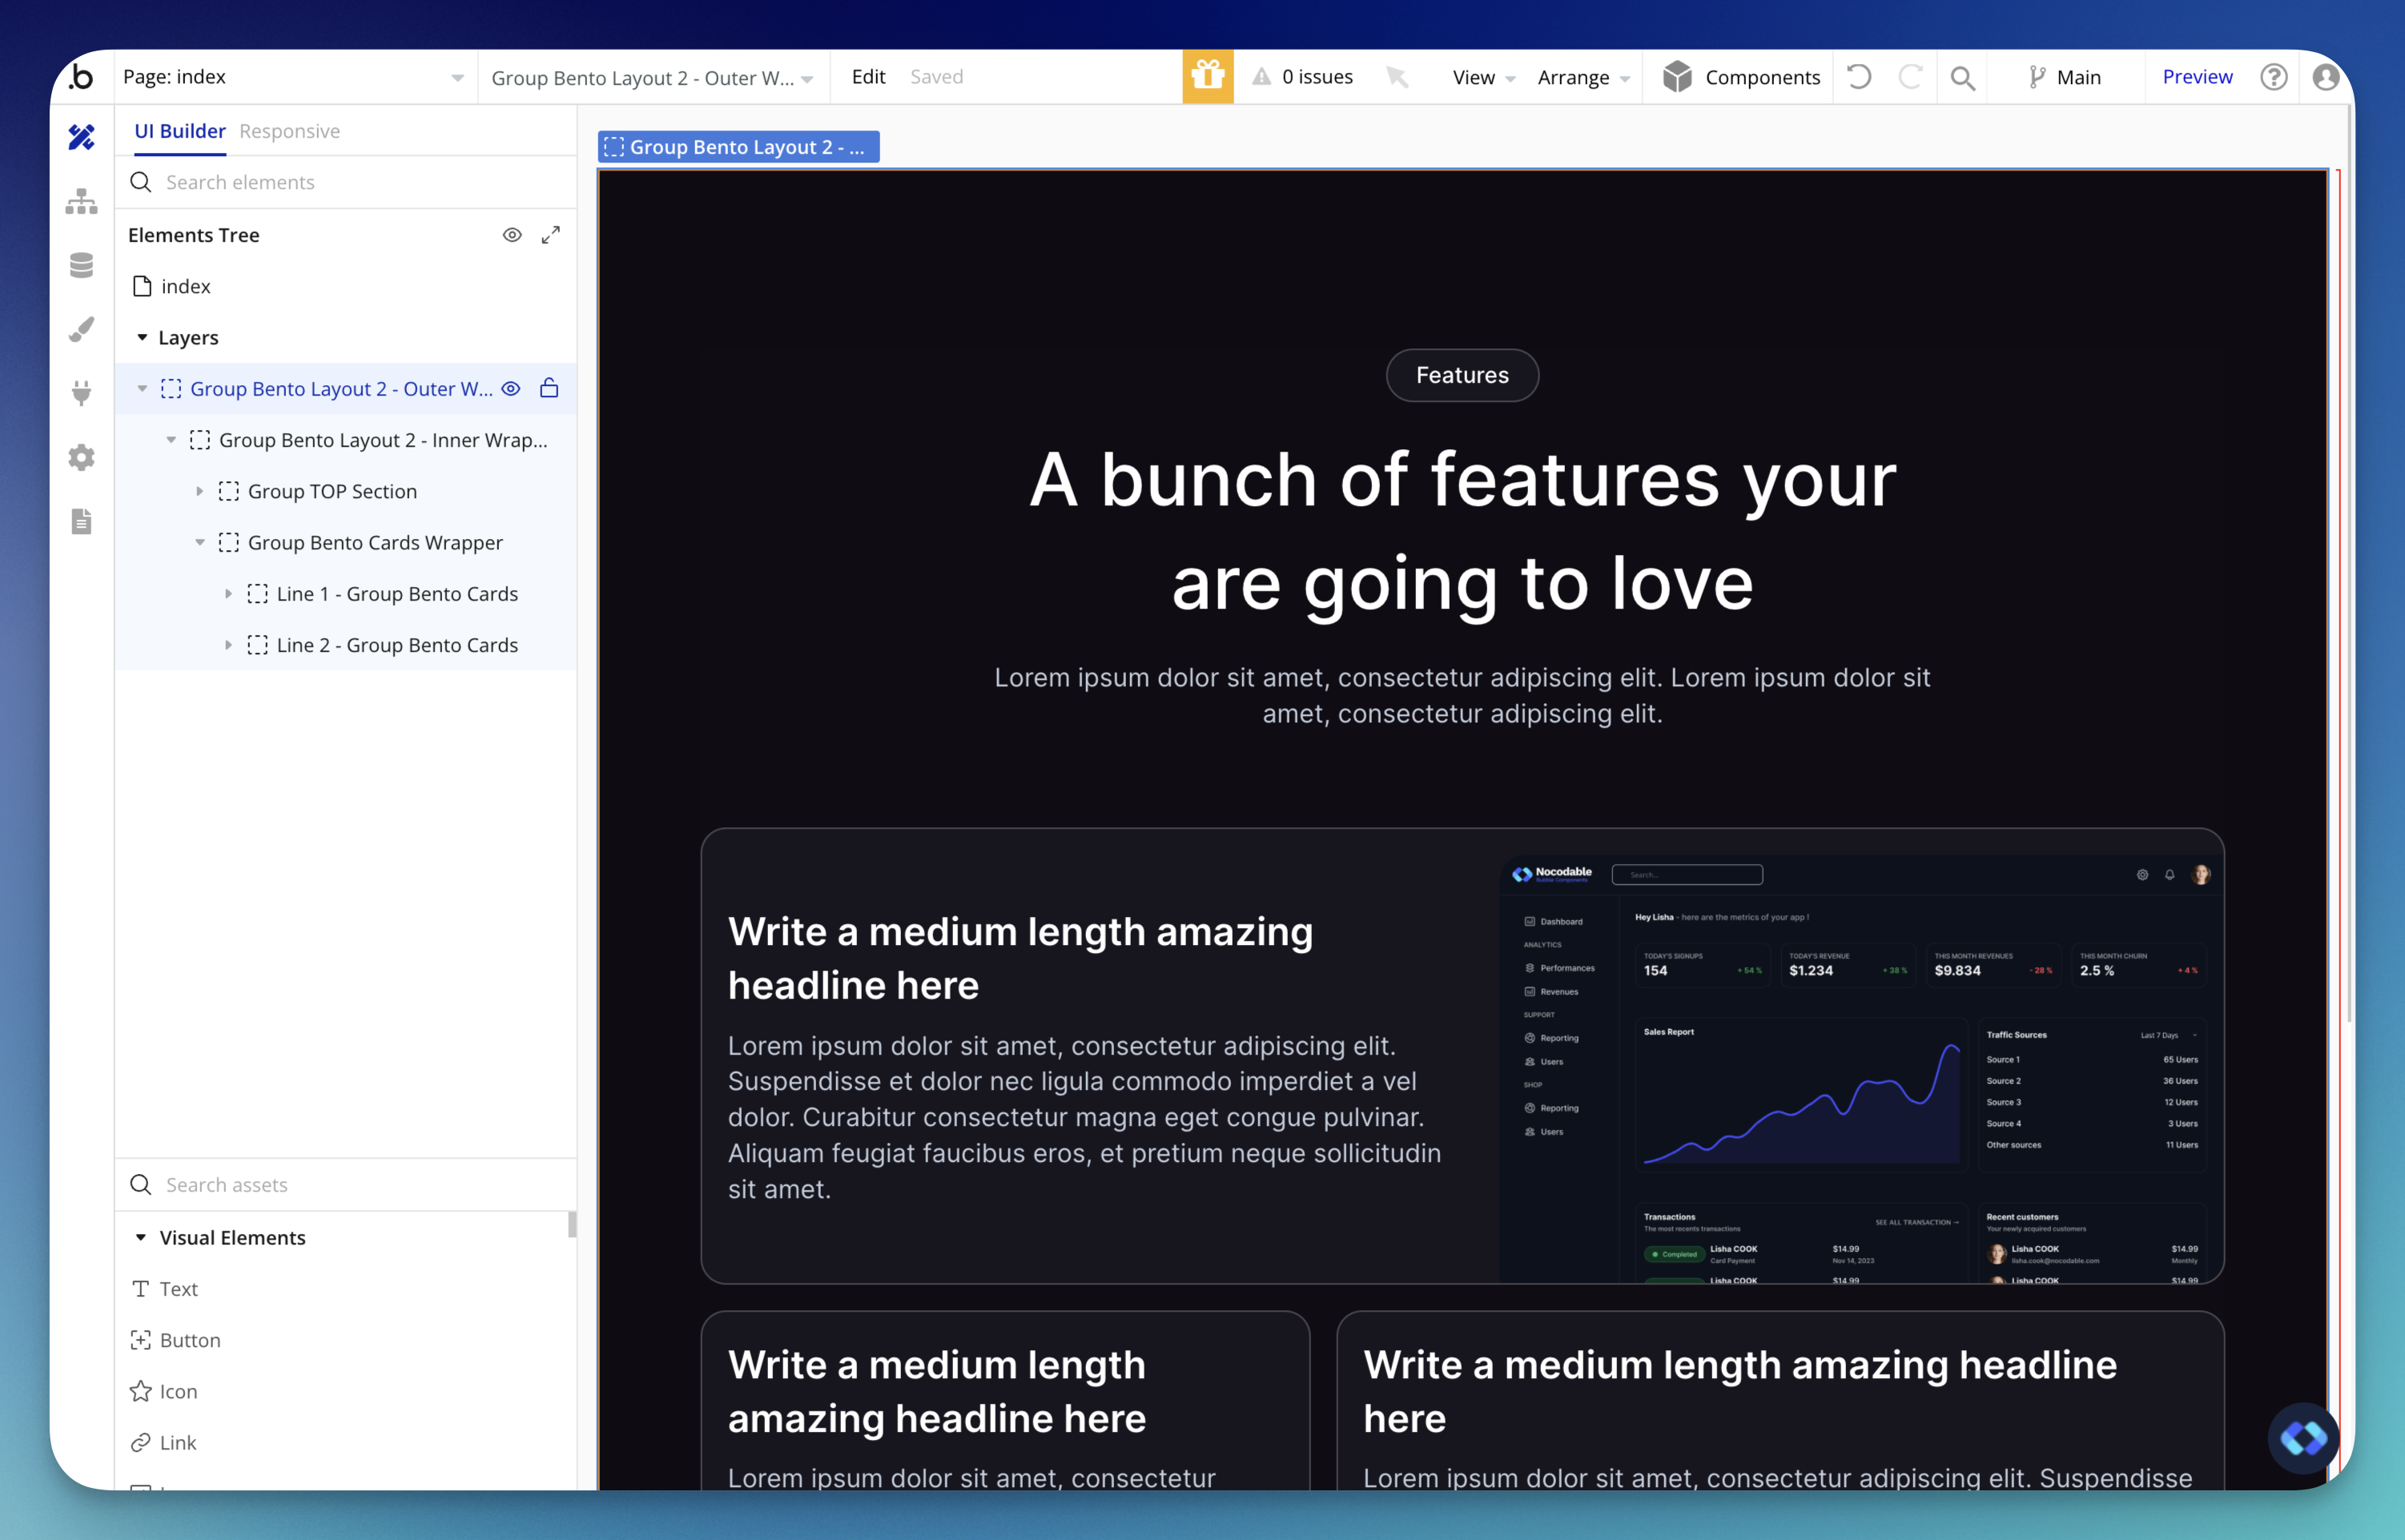Expand the Elements Tree panel with arrows icon

(551, 235)
